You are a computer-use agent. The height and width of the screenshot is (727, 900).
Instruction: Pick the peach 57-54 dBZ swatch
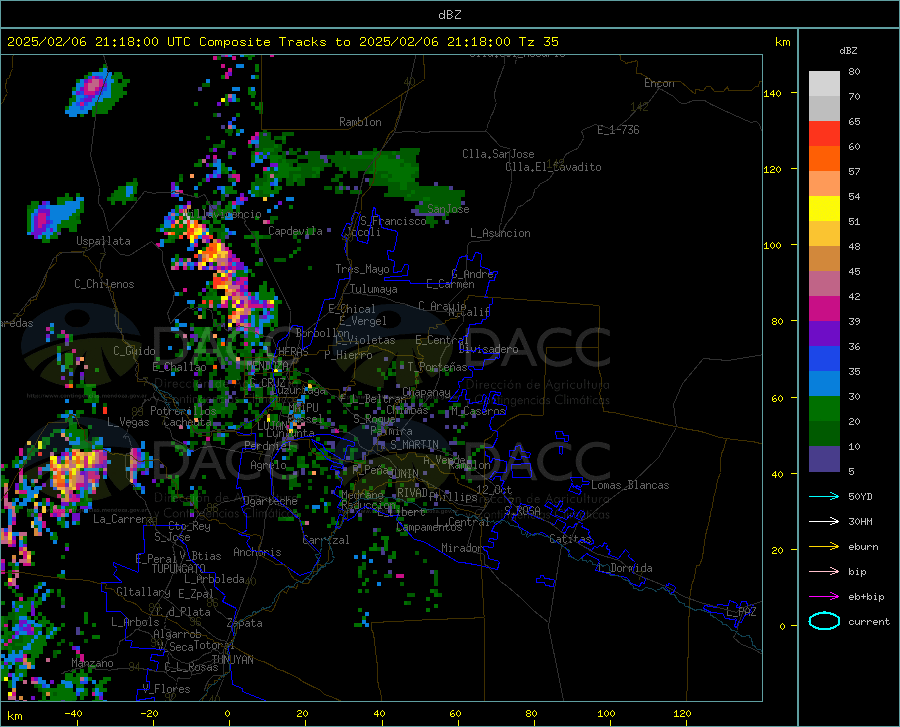824,184
